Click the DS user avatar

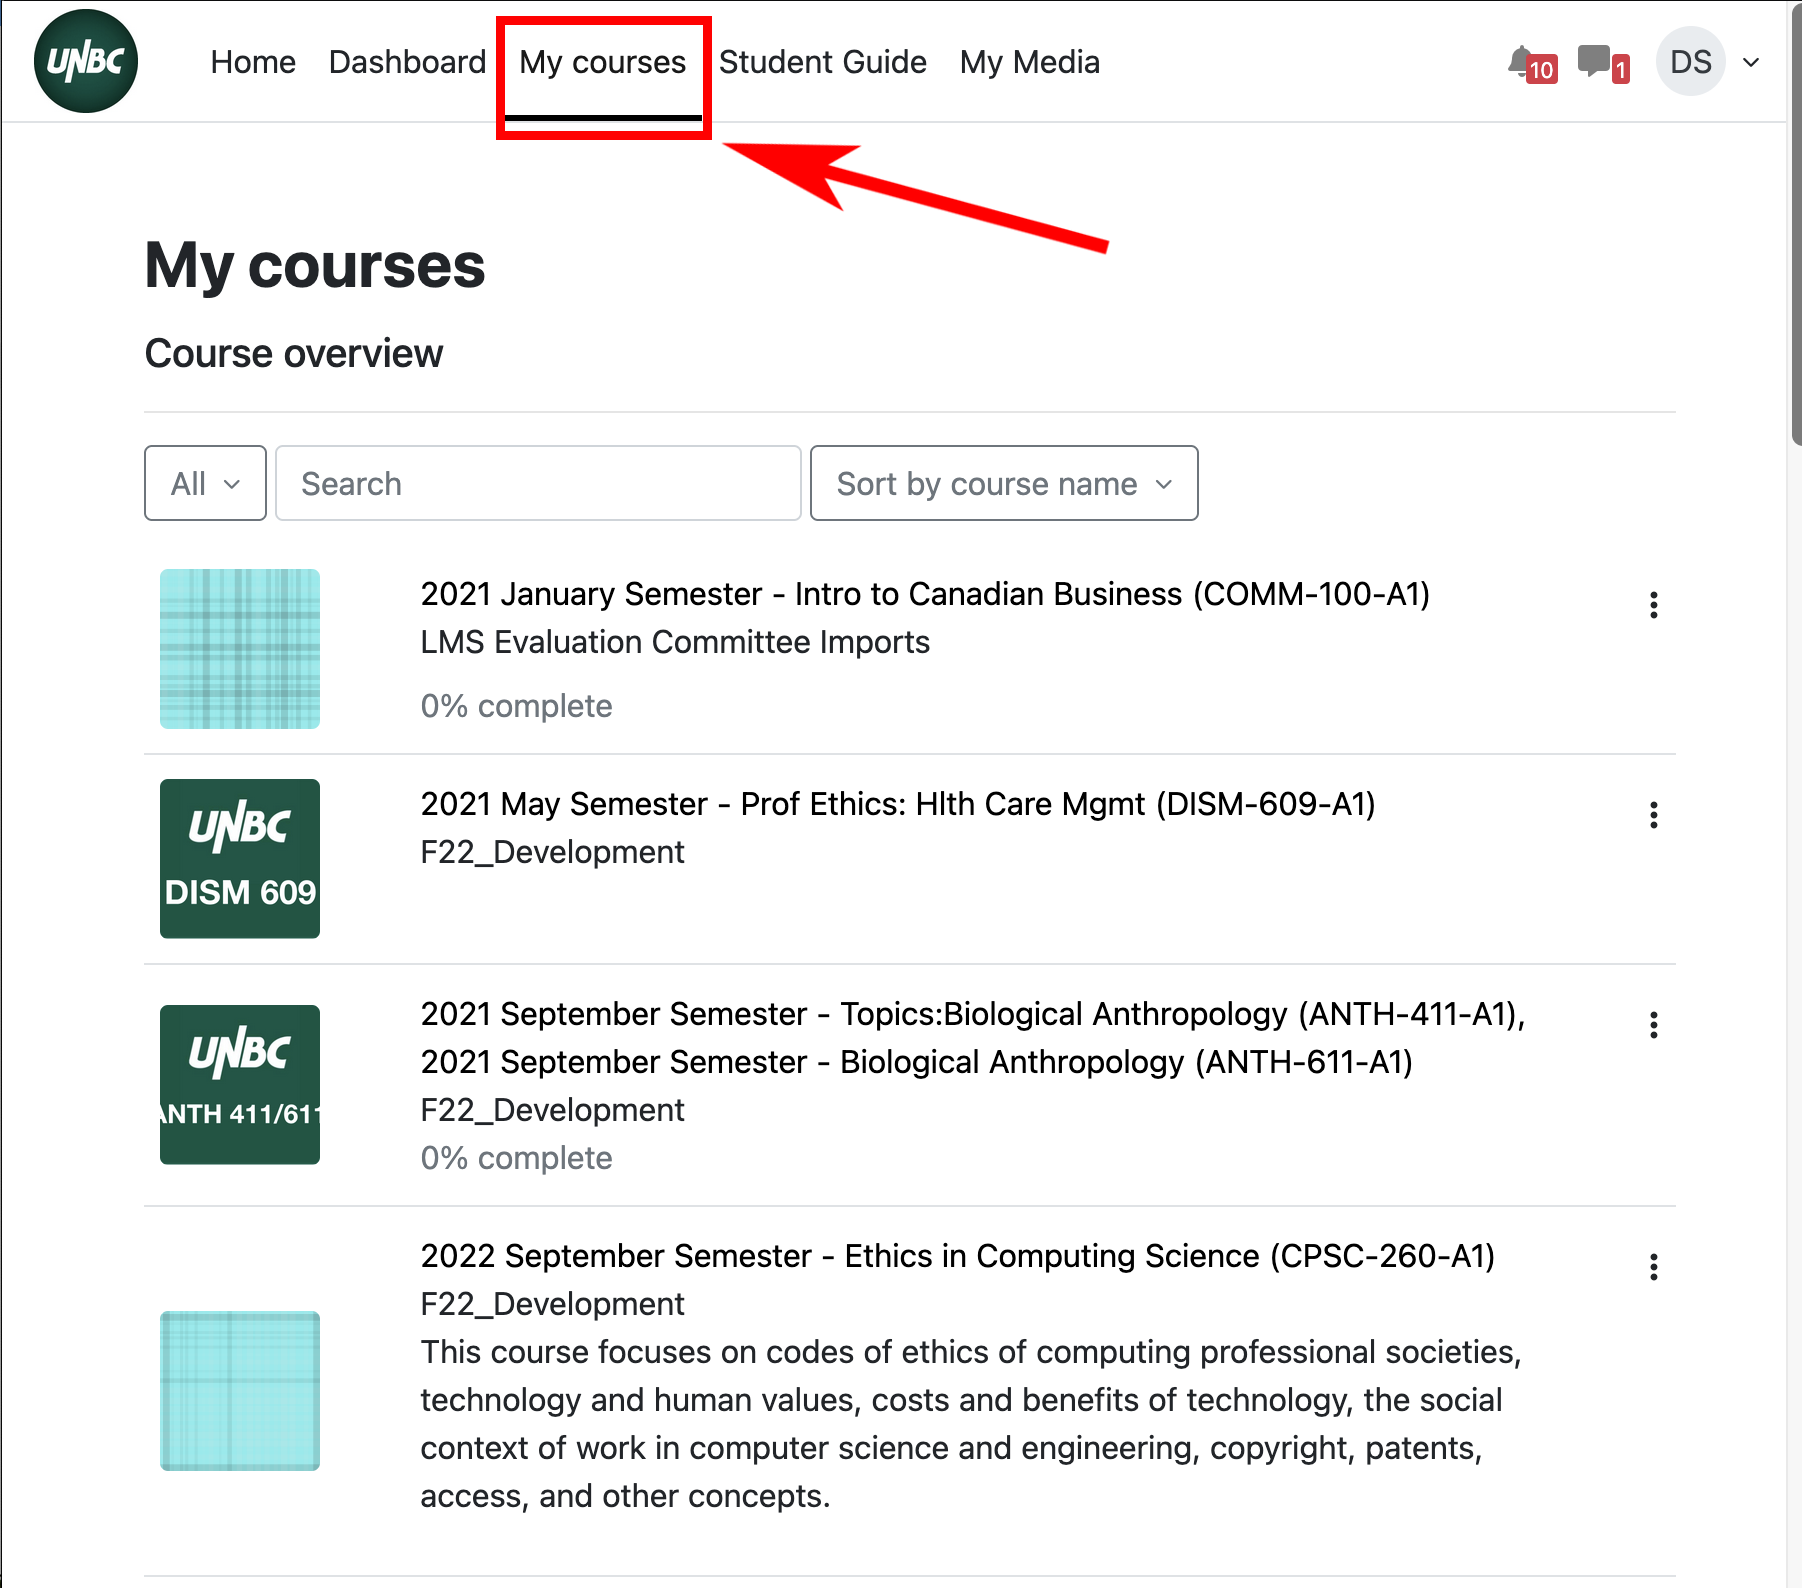[x=1690, y=62]
